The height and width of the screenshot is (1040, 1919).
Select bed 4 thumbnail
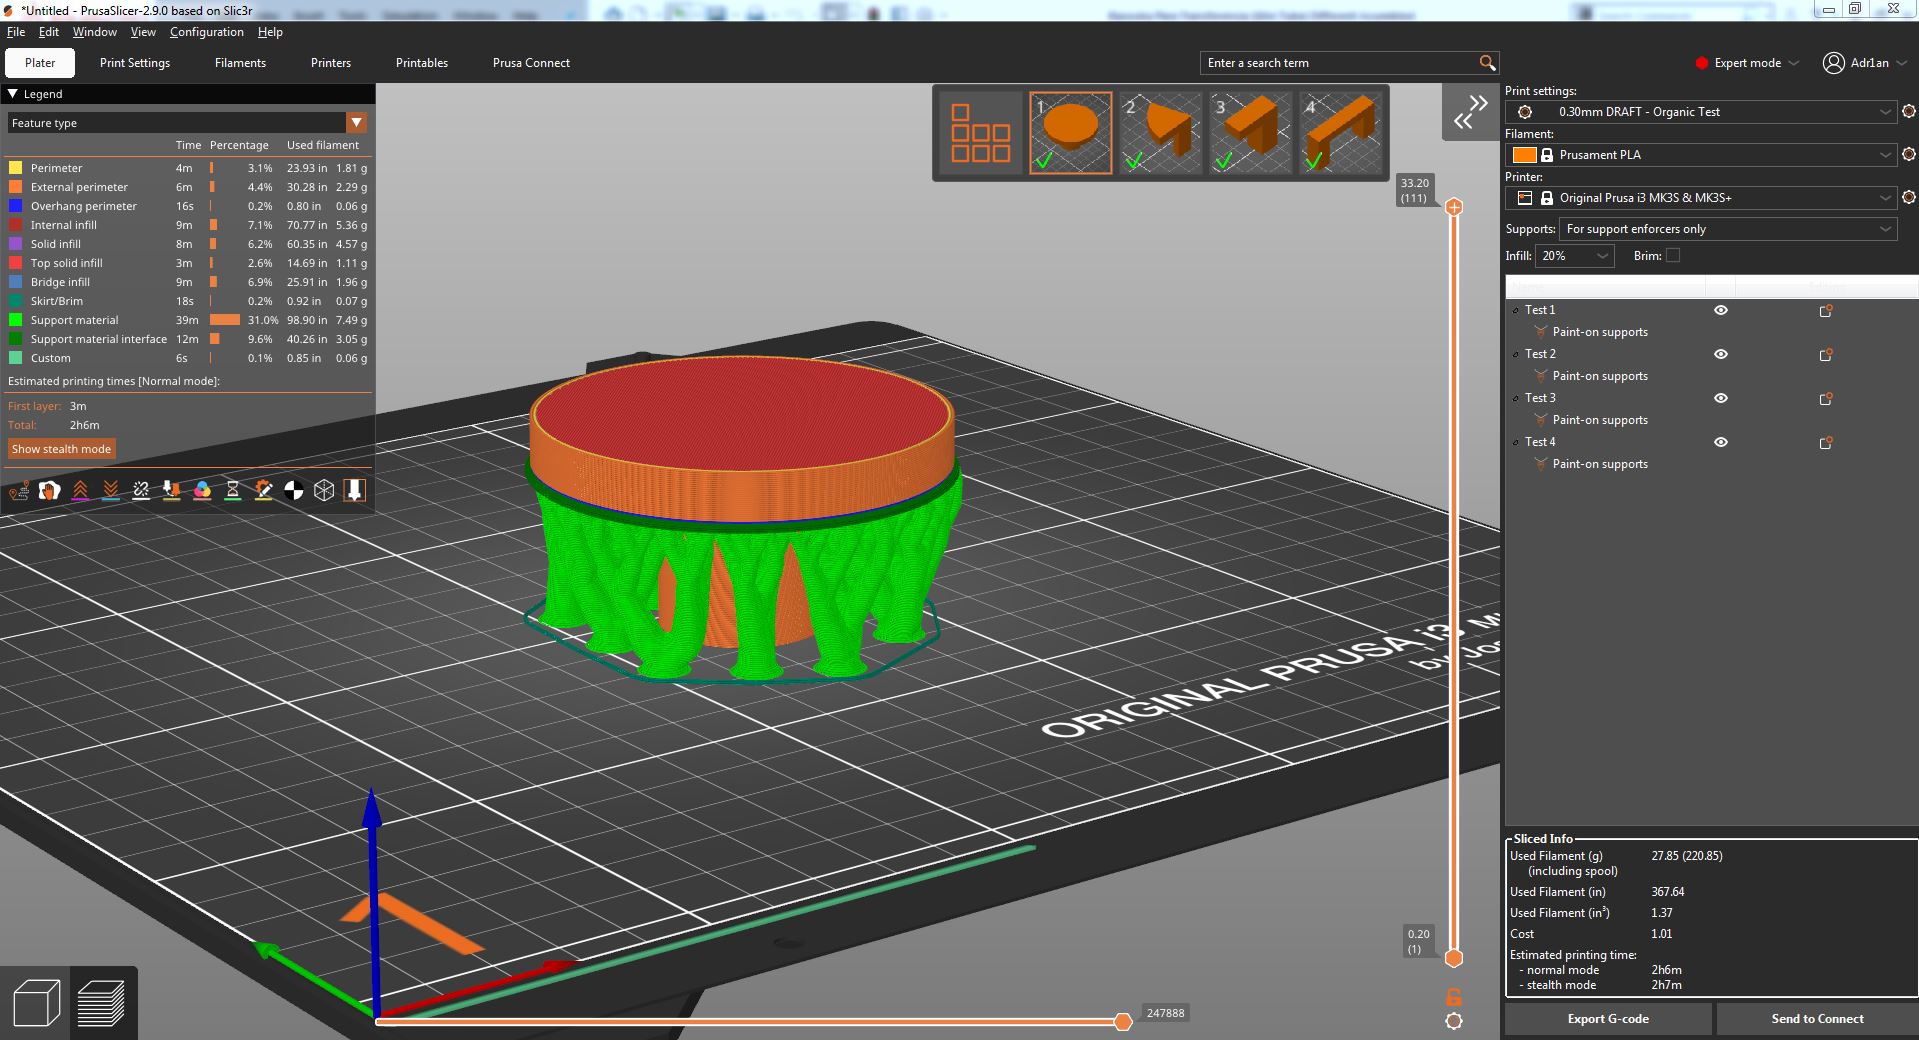(x=1340, y=133)
